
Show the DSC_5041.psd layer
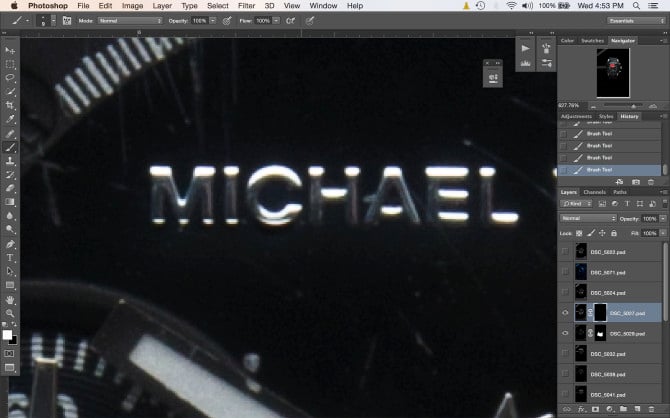(565, 394)
